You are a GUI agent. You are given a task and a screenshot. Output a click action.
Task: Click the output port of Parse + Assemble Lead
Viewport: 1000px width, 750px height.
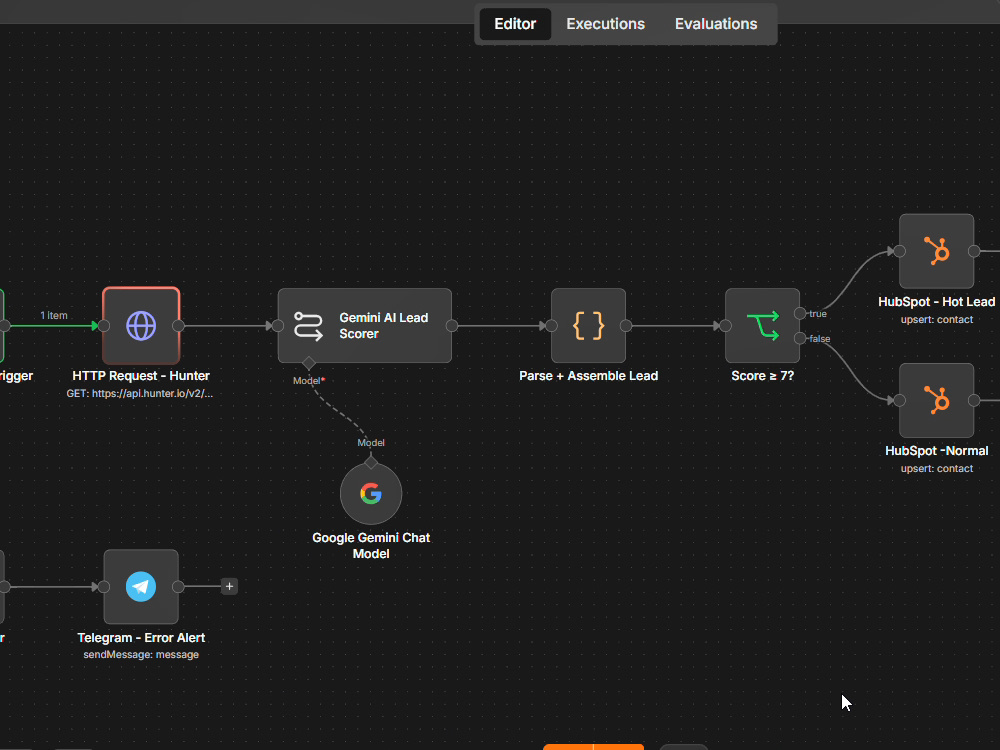click(x=626, y=326)
